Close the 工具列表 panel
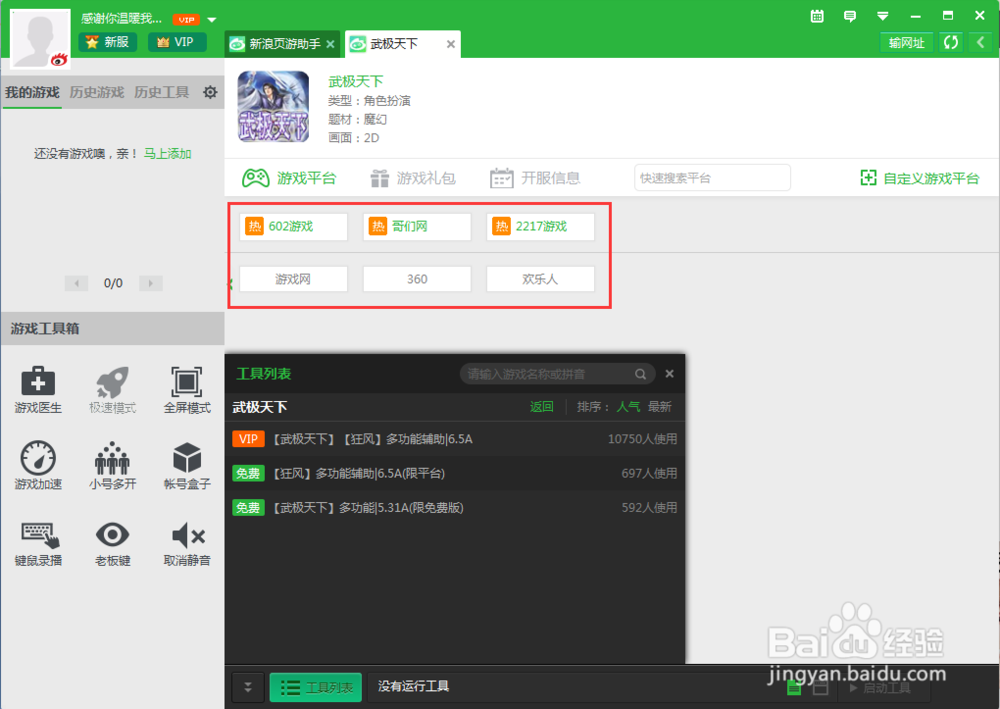1000x709 pixels. 670,374
